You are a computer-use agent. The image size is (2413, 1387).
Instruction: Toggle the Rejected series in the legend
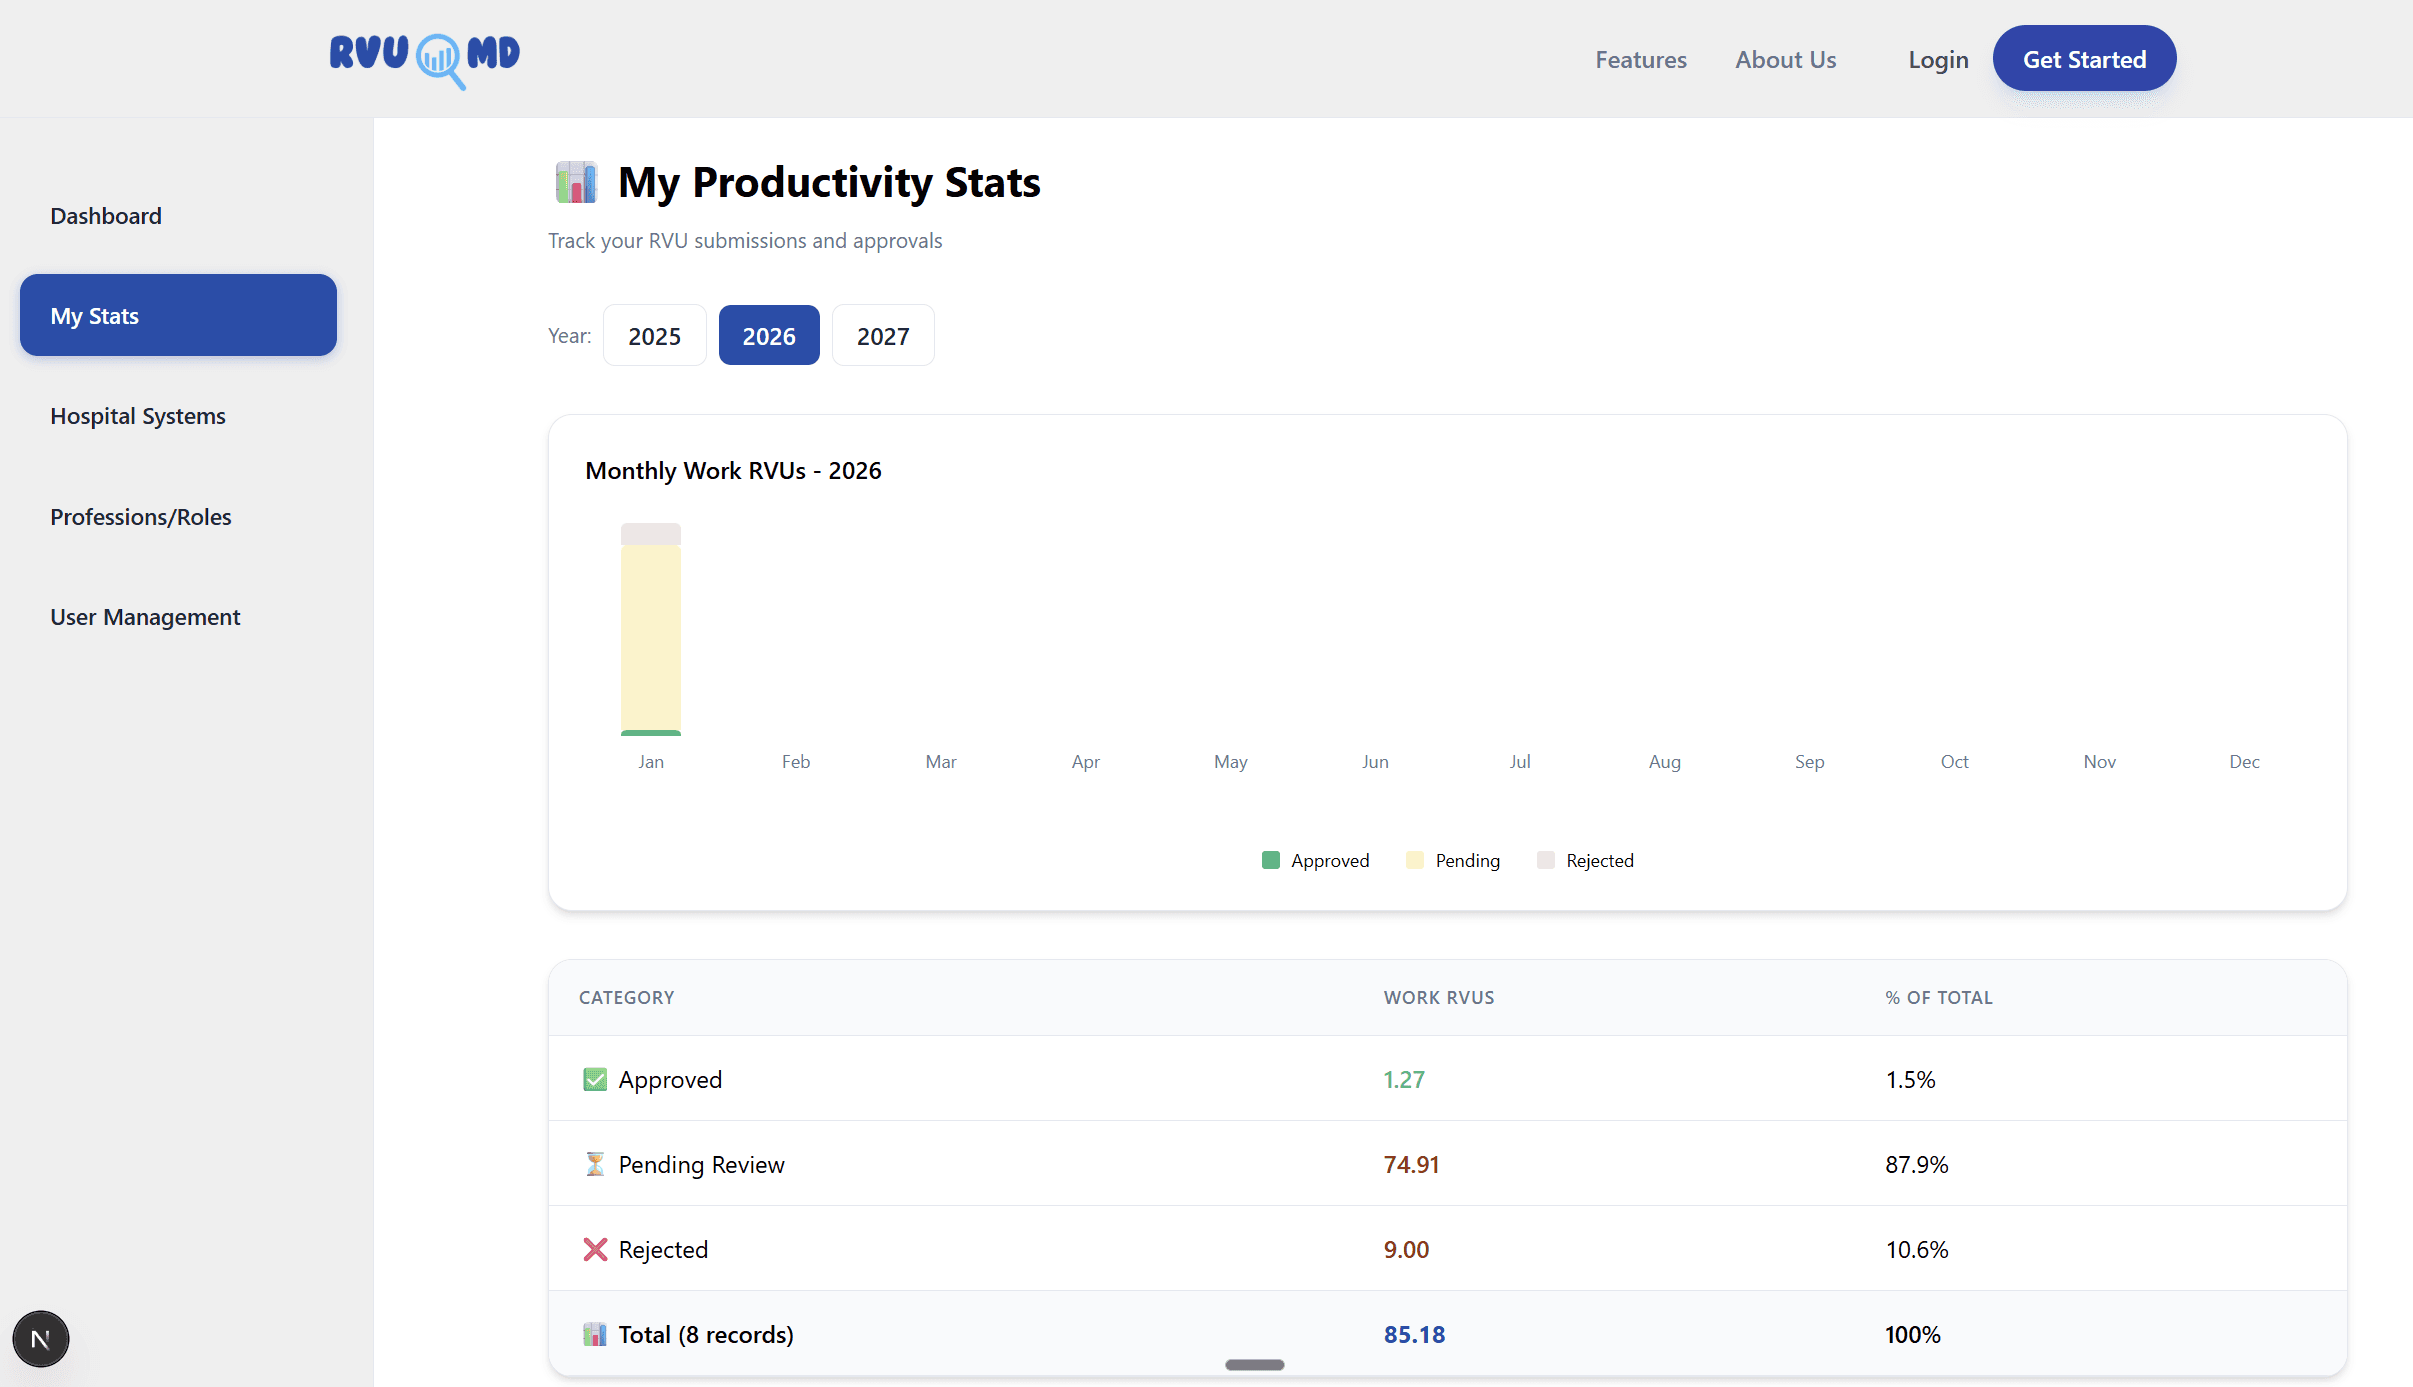point(1586,860)
